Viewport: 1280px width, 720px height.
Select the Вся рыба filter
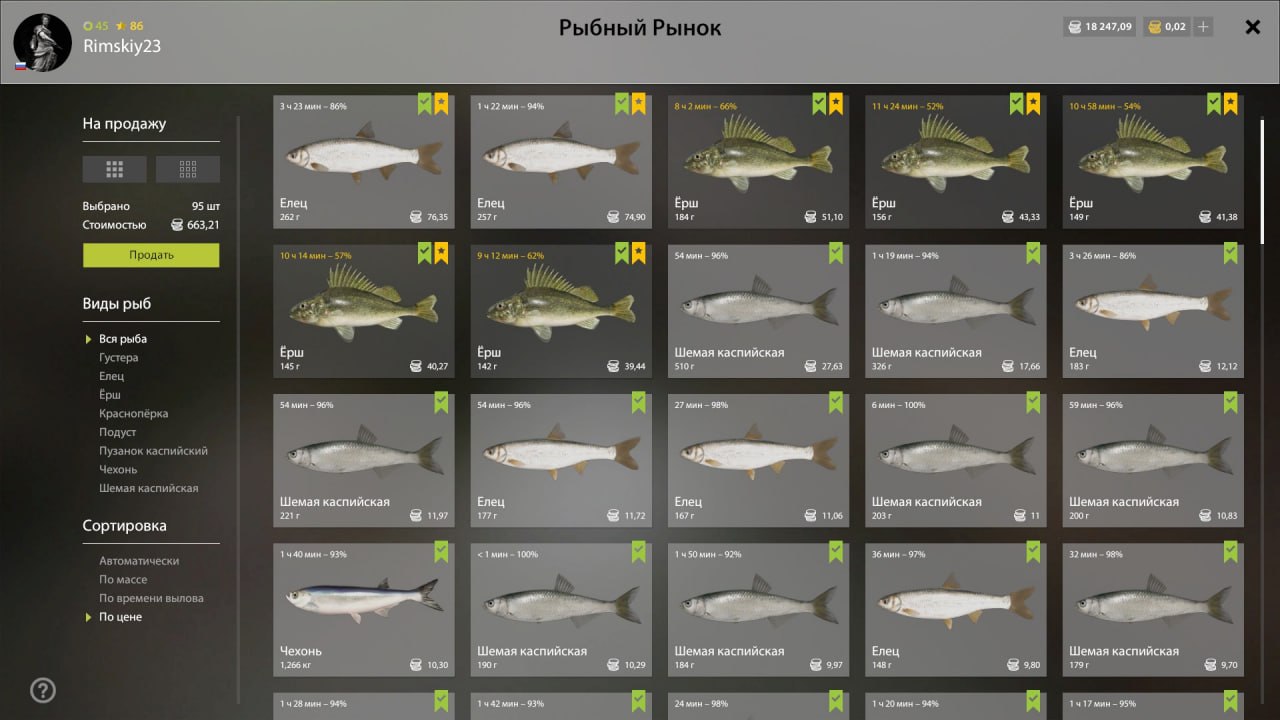pyautogui.click(x=123, y=339)
